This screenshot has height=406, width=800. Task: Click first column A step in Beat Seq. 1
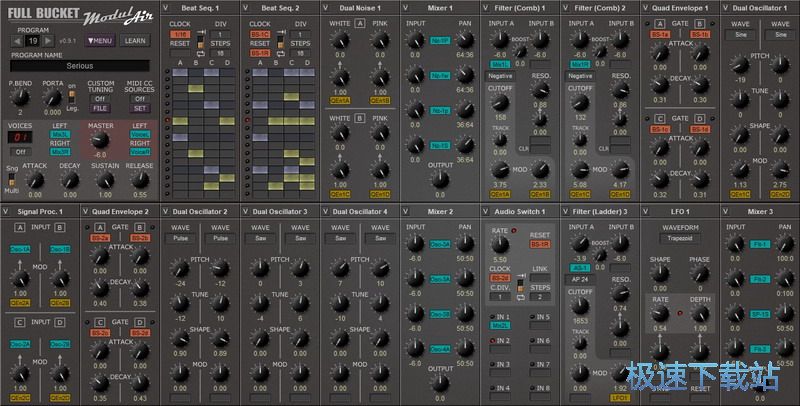(x=180, y=72)
